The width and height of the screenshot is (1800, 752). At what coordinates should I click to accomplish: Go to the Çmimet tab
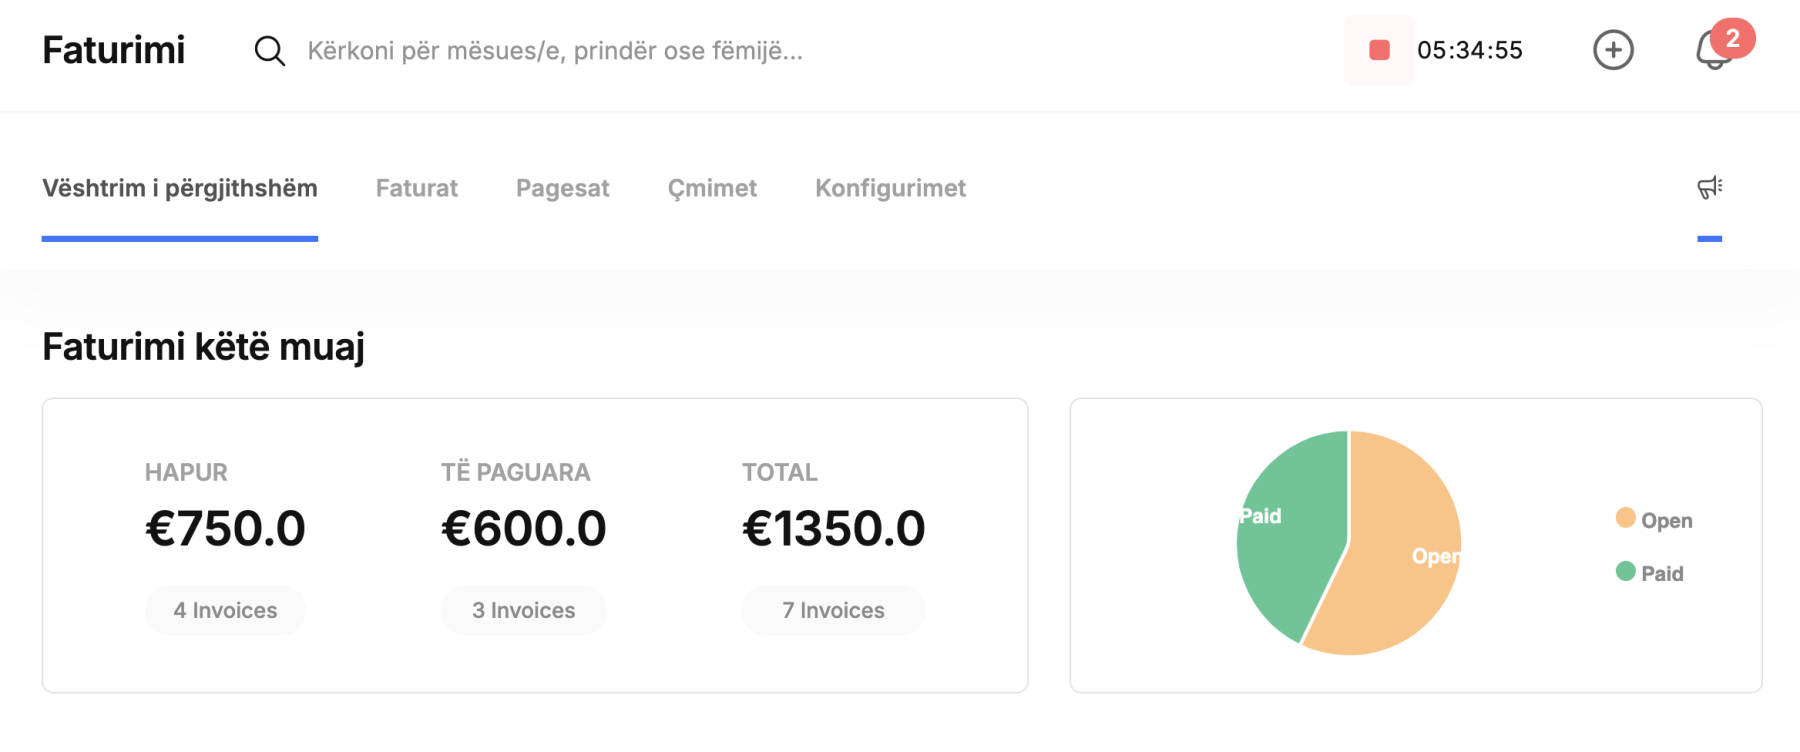(x=712, y=188)
